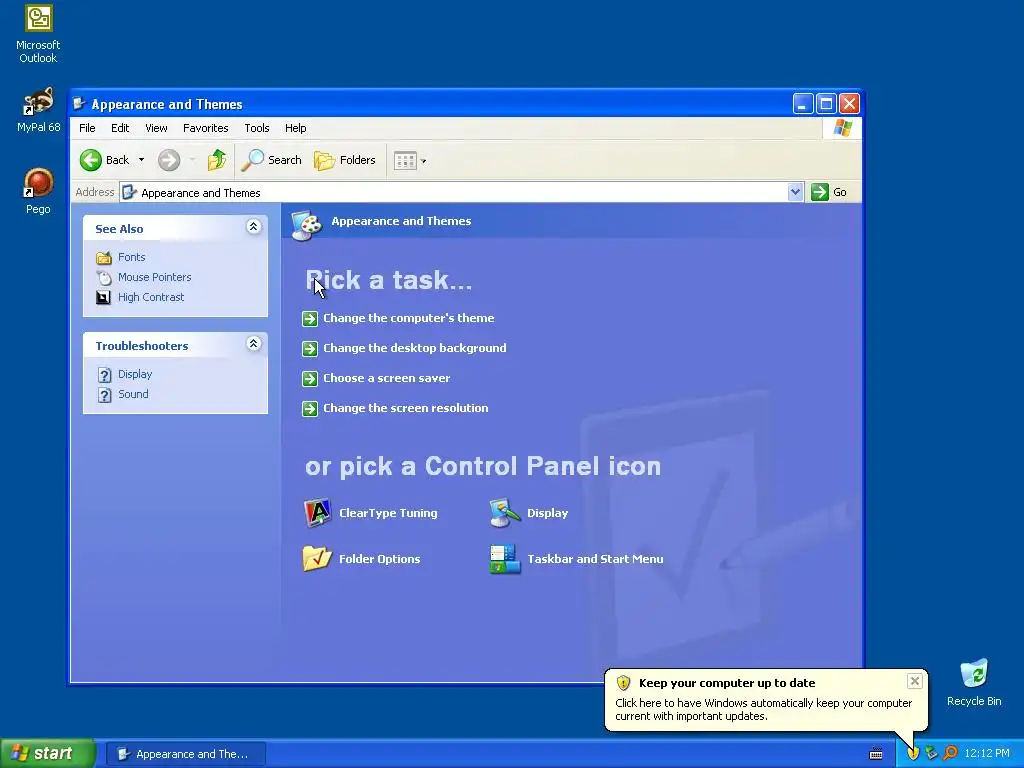Screen dimensions: 1024x768
Task: Click the security shield tray icon
Action: (x=913, y=754)
